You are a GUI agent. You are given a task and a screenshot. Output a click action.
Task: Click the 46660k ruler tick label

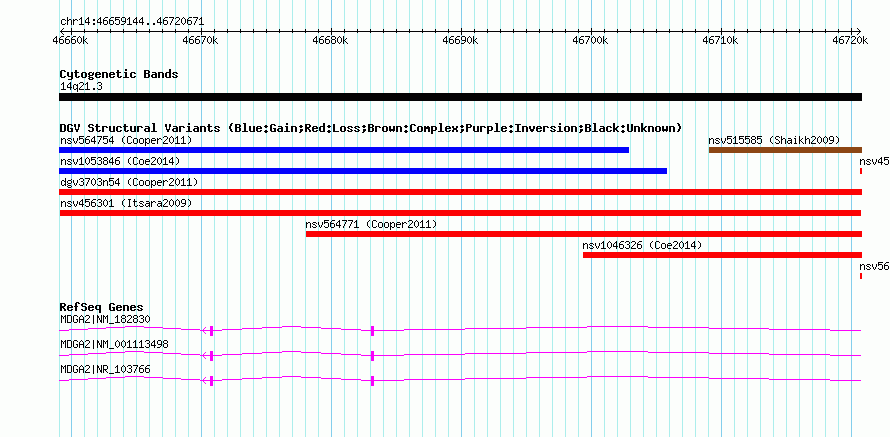[70, 40]
